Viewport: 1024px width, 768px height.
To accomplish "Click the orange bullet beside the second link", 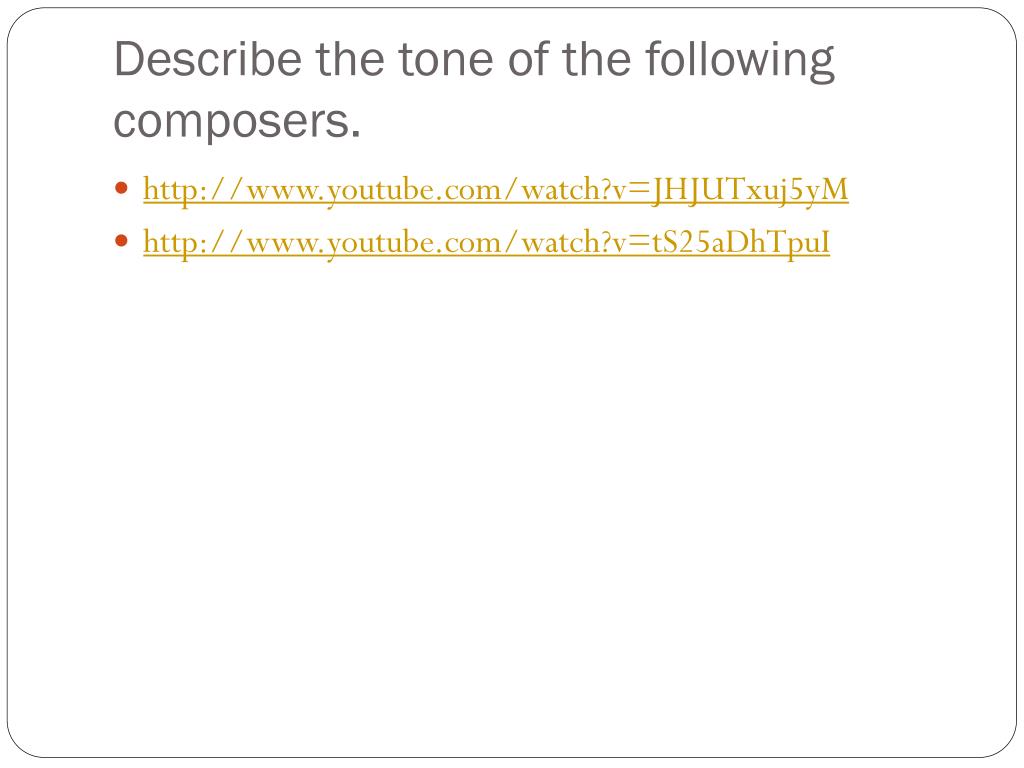I will tap(121, 241).
